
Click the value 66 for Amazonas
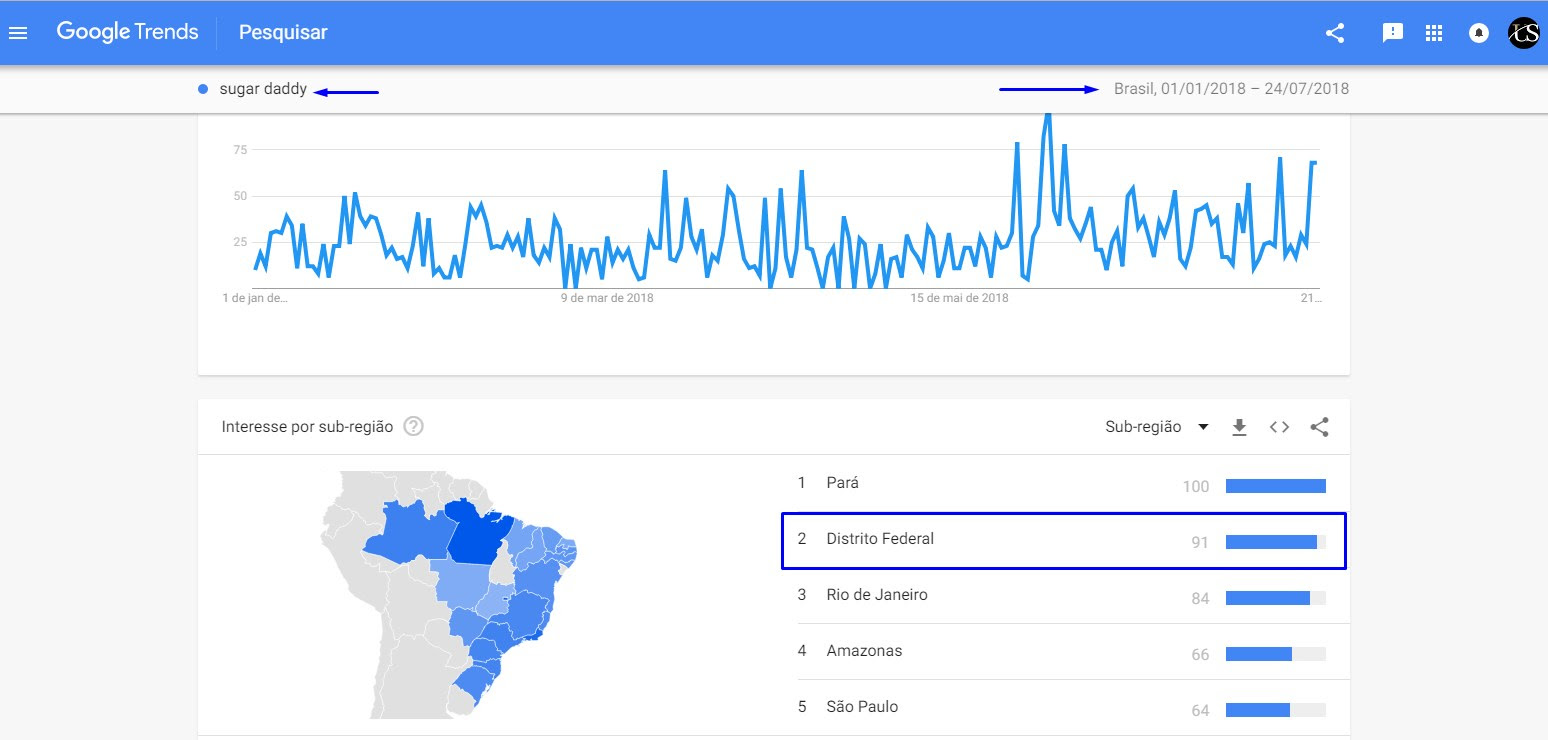click(x=1200, y=655)
